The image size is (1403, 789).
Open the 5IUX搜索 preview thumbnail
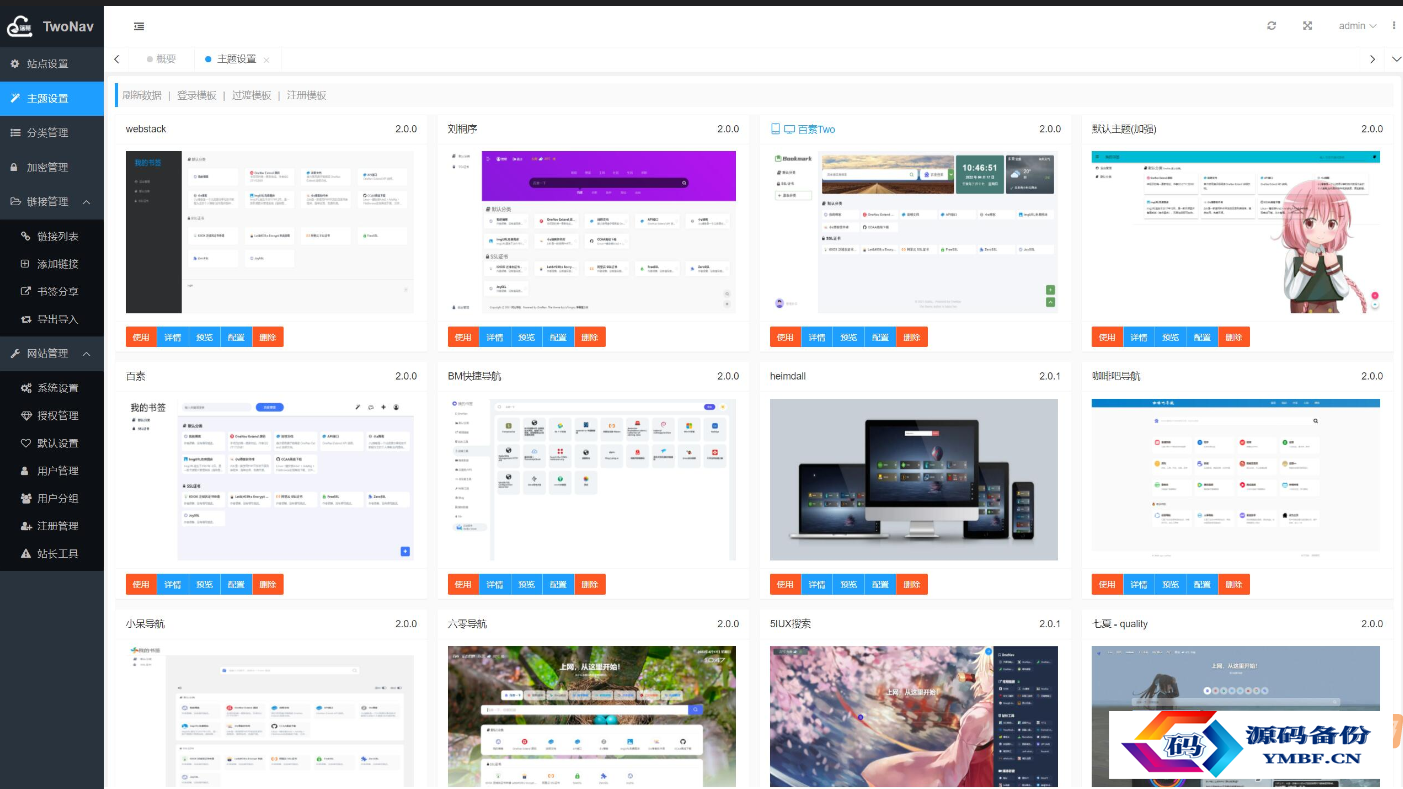tap(914, 717)
